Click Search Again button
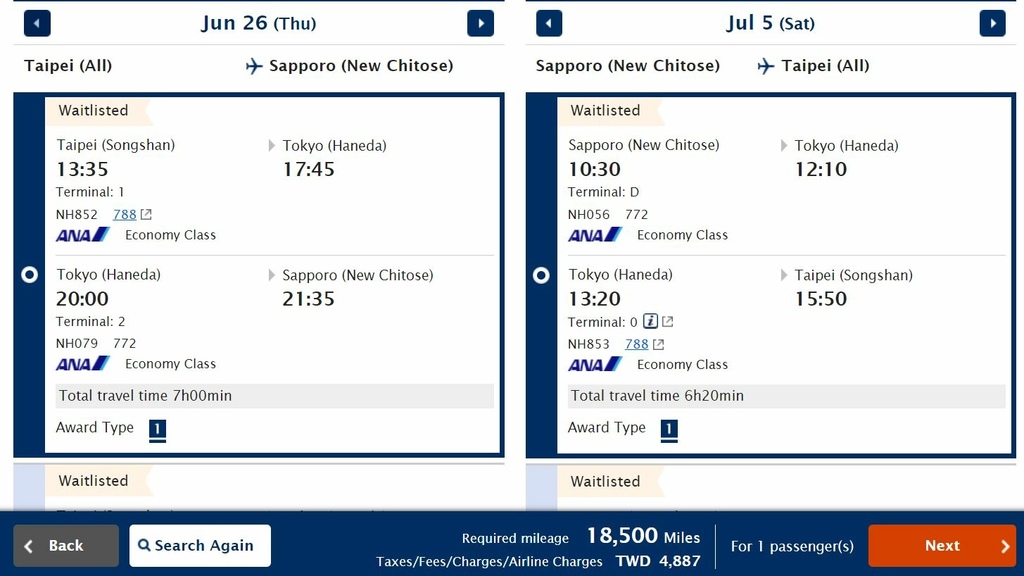The image size is (1024, 576). pyautogui.click(x=200, y=546)
